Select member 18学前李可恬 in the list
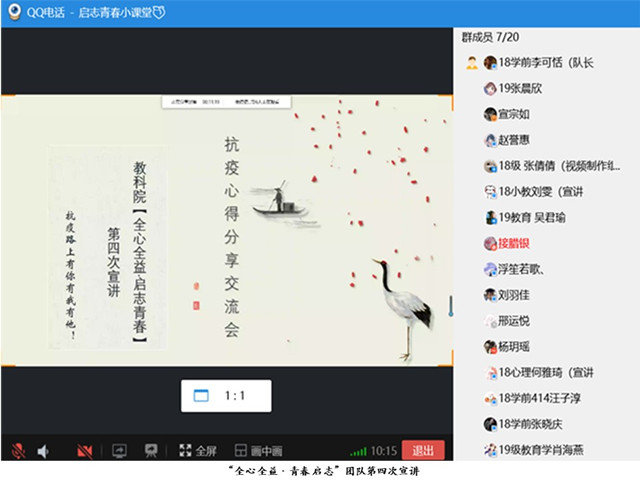 (545, 62)
